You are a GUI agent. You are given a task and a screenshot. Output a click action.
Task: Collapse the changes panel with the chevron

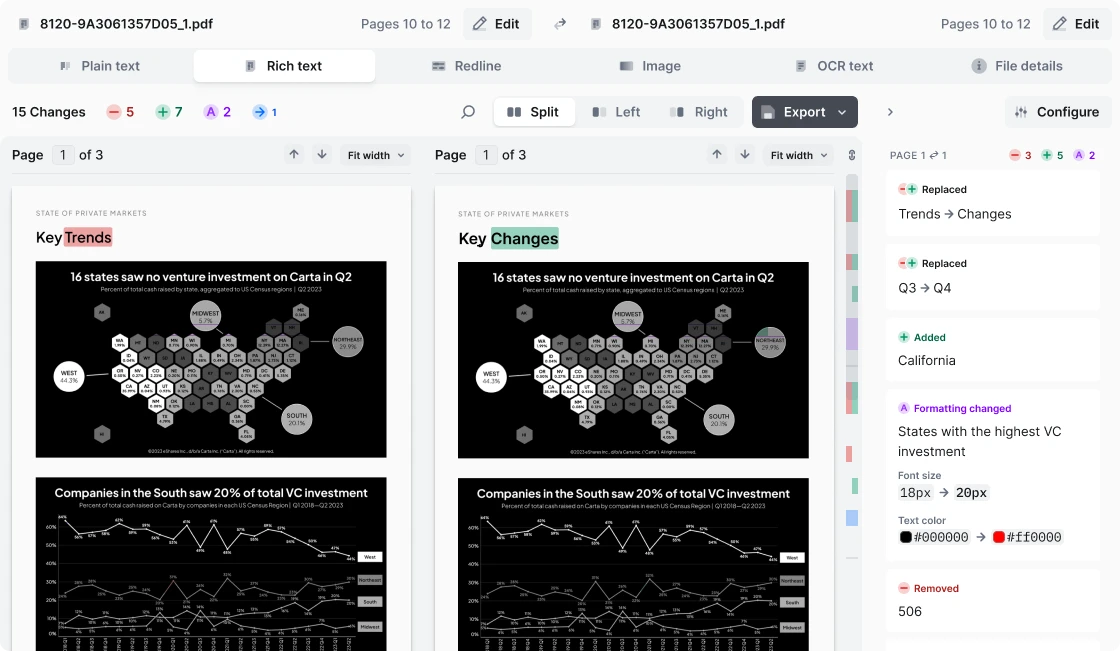(x=890, y=112)
